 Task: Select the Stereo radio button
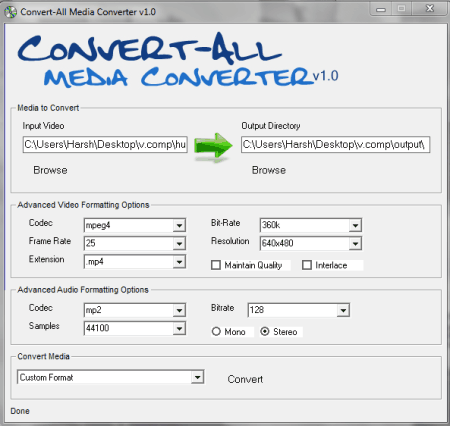(x=265, y=331)
